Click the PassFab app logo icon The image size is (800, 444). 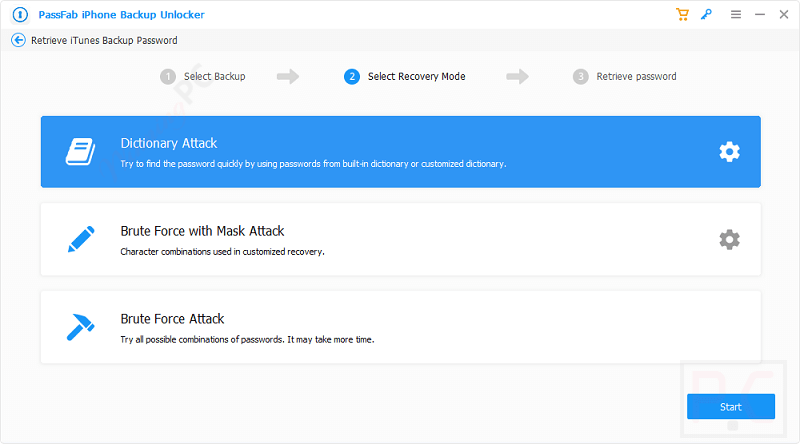pos(20,15)
